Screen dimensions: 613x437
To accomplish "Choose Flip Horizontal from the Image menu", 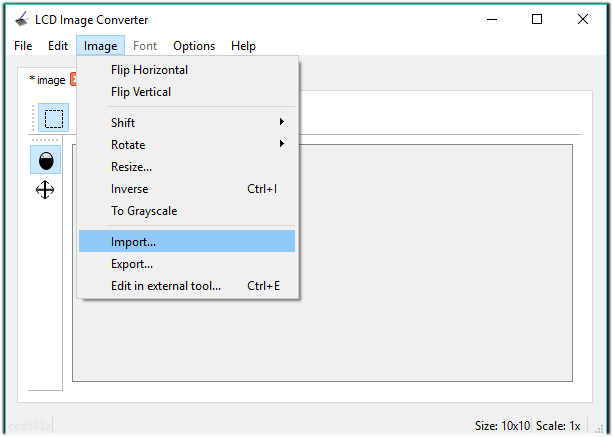I will pyautogui.click(x=149, y=70).
